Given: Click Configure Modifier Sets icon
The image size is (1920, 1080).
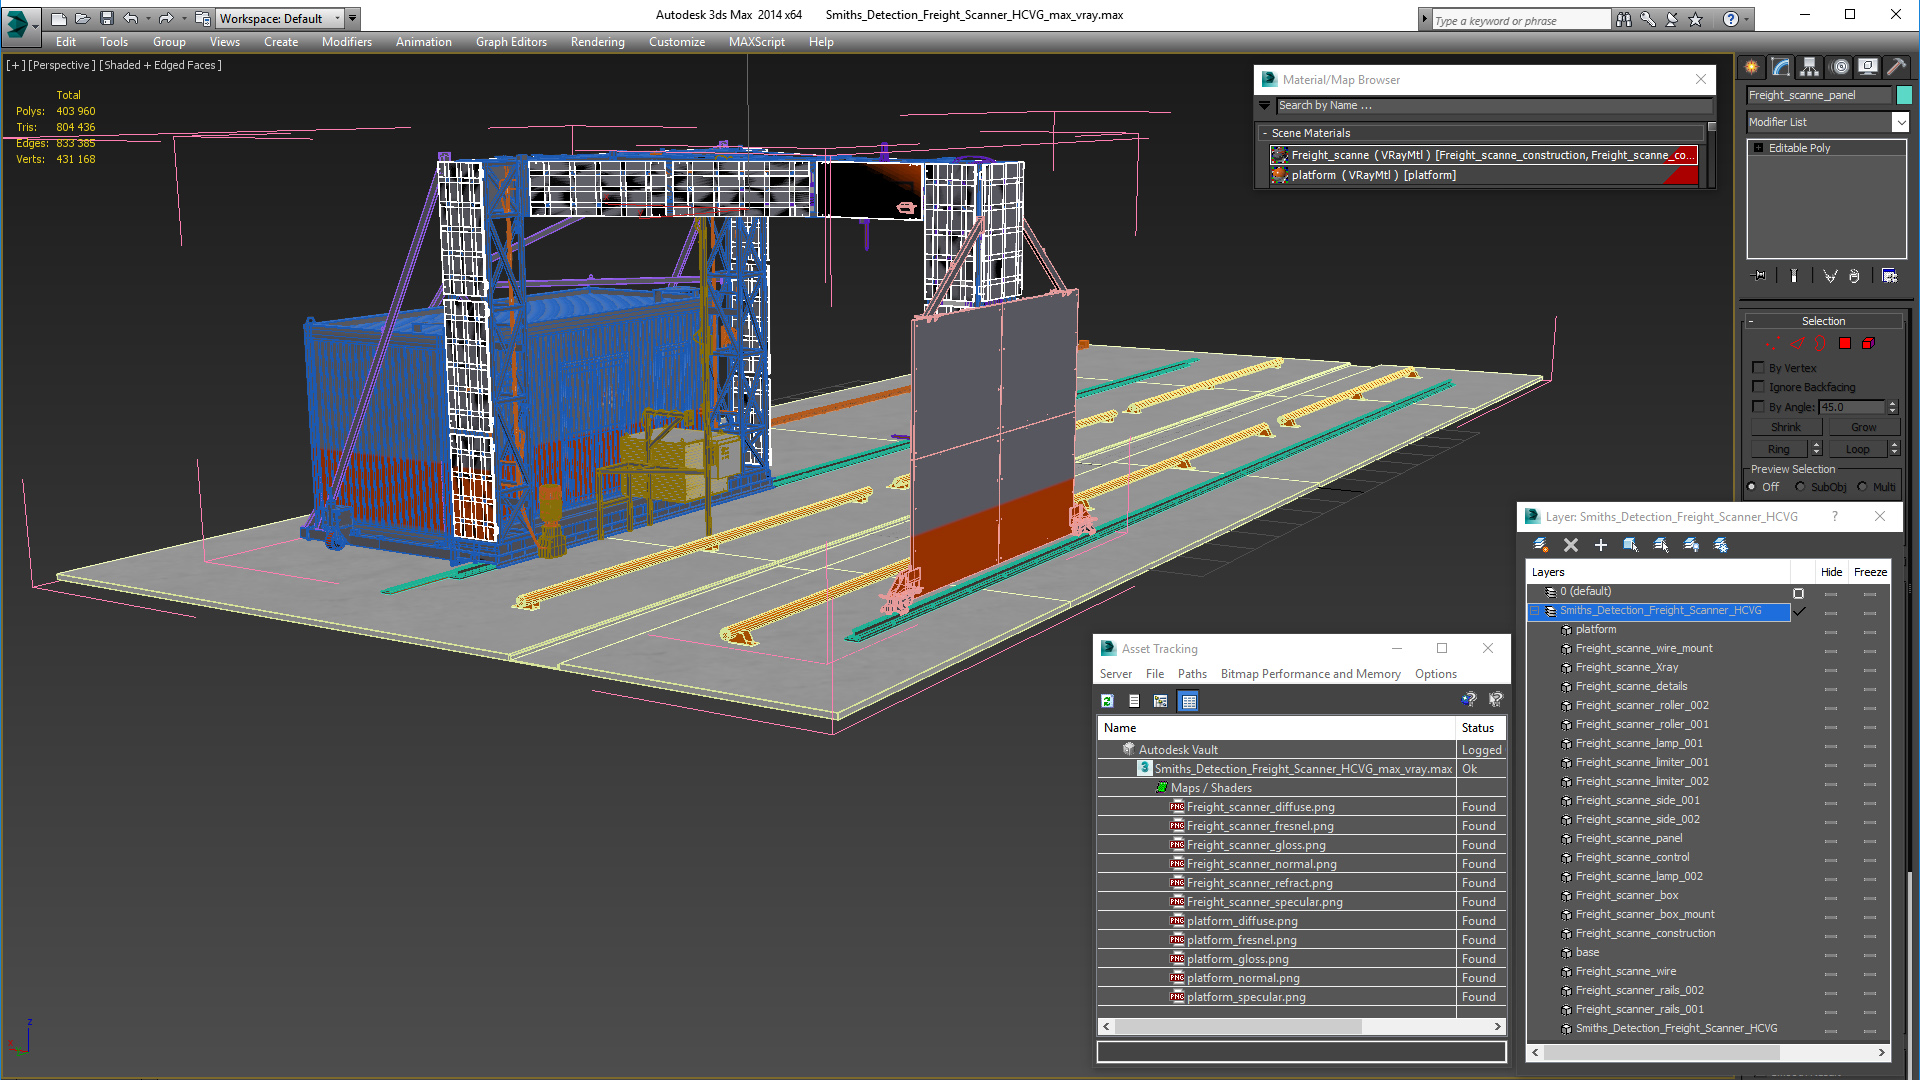Looking at the screenshot, I should 1890,276.
